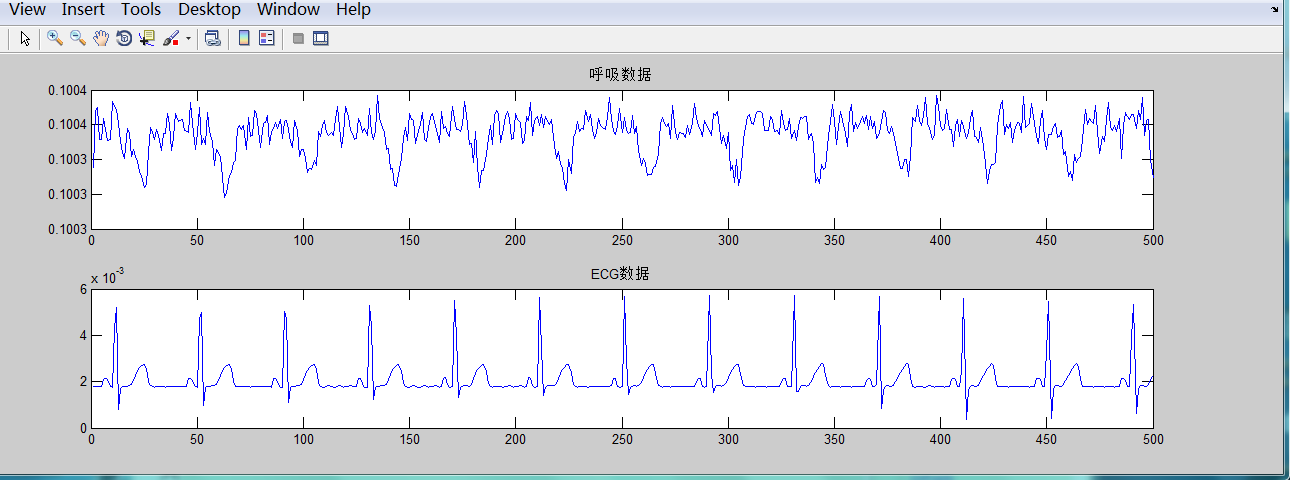Screen dimensions: 1290x480
Task: Open the View menu
Action: pyautogui.click(x=27, y=10)
